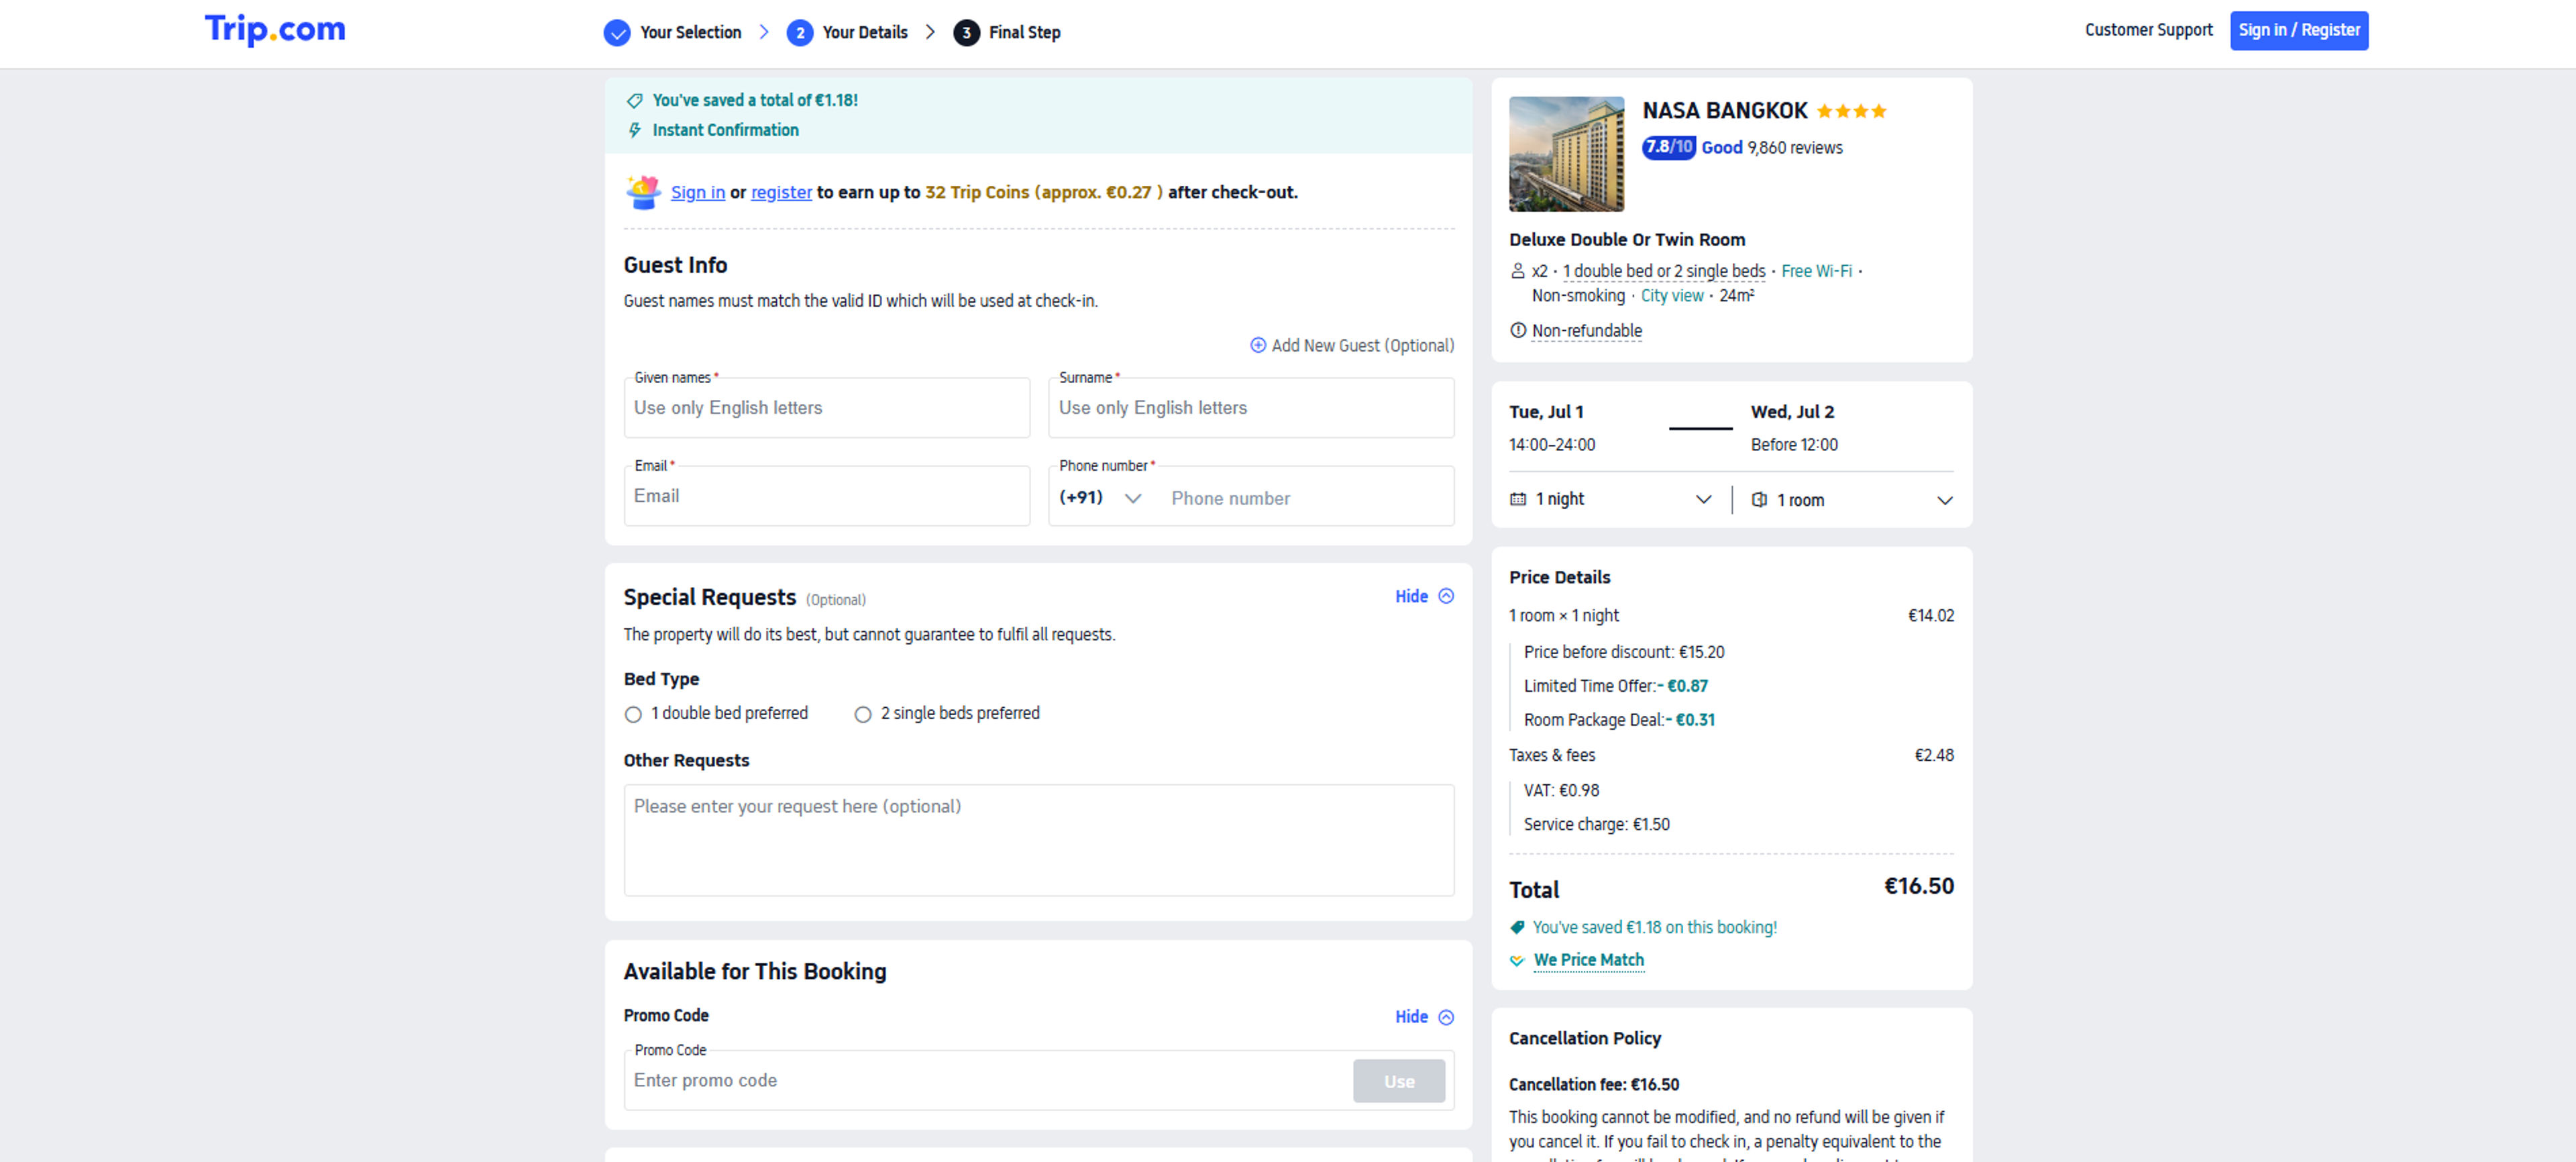The image size is (2576, 1162).
Task: Click the Free Wi-Fi amenity text
Action: point(1816,271)
